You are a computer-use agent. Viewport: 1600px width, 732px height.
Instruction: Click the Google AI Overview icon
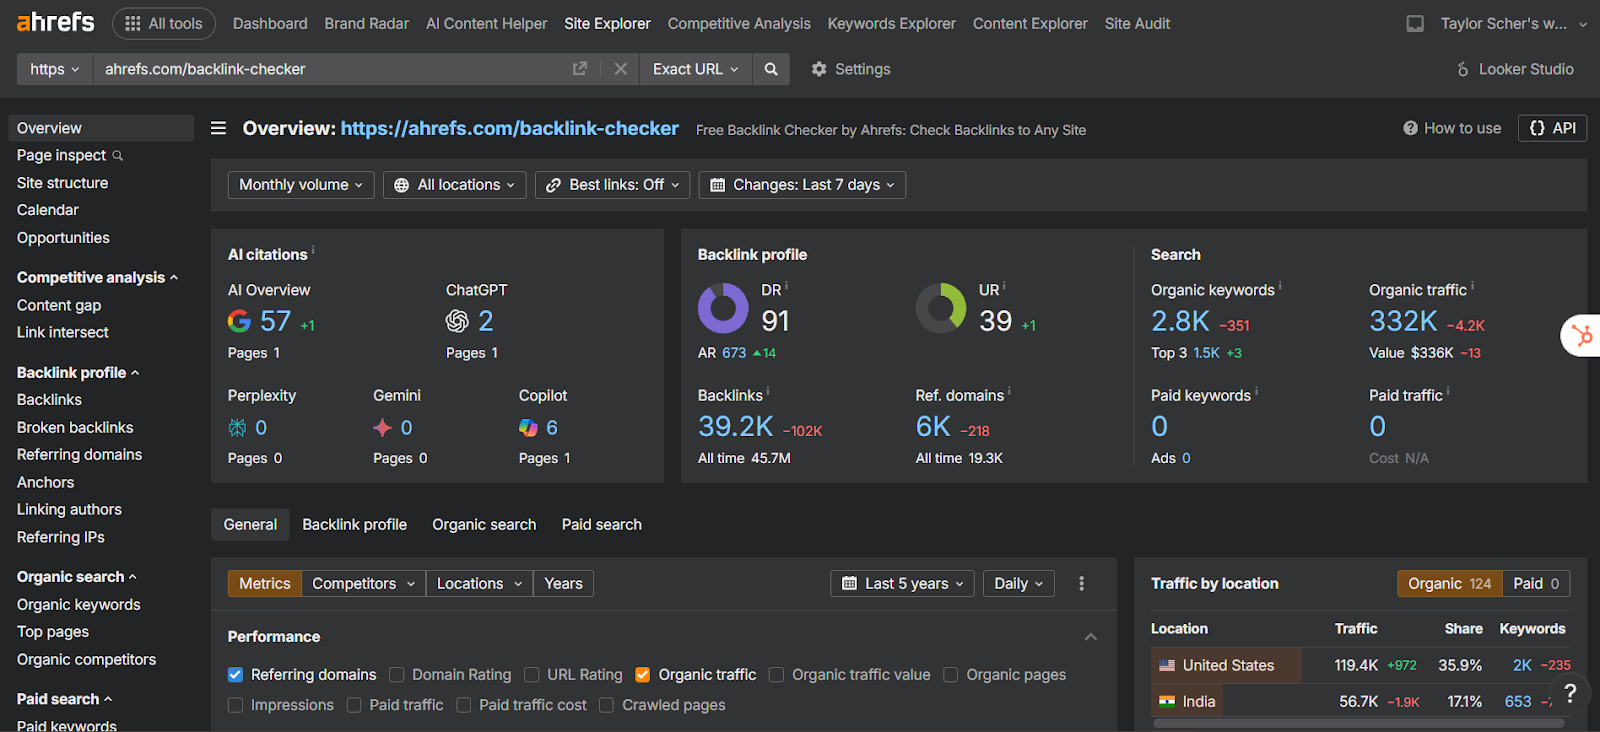pos(239,321)
